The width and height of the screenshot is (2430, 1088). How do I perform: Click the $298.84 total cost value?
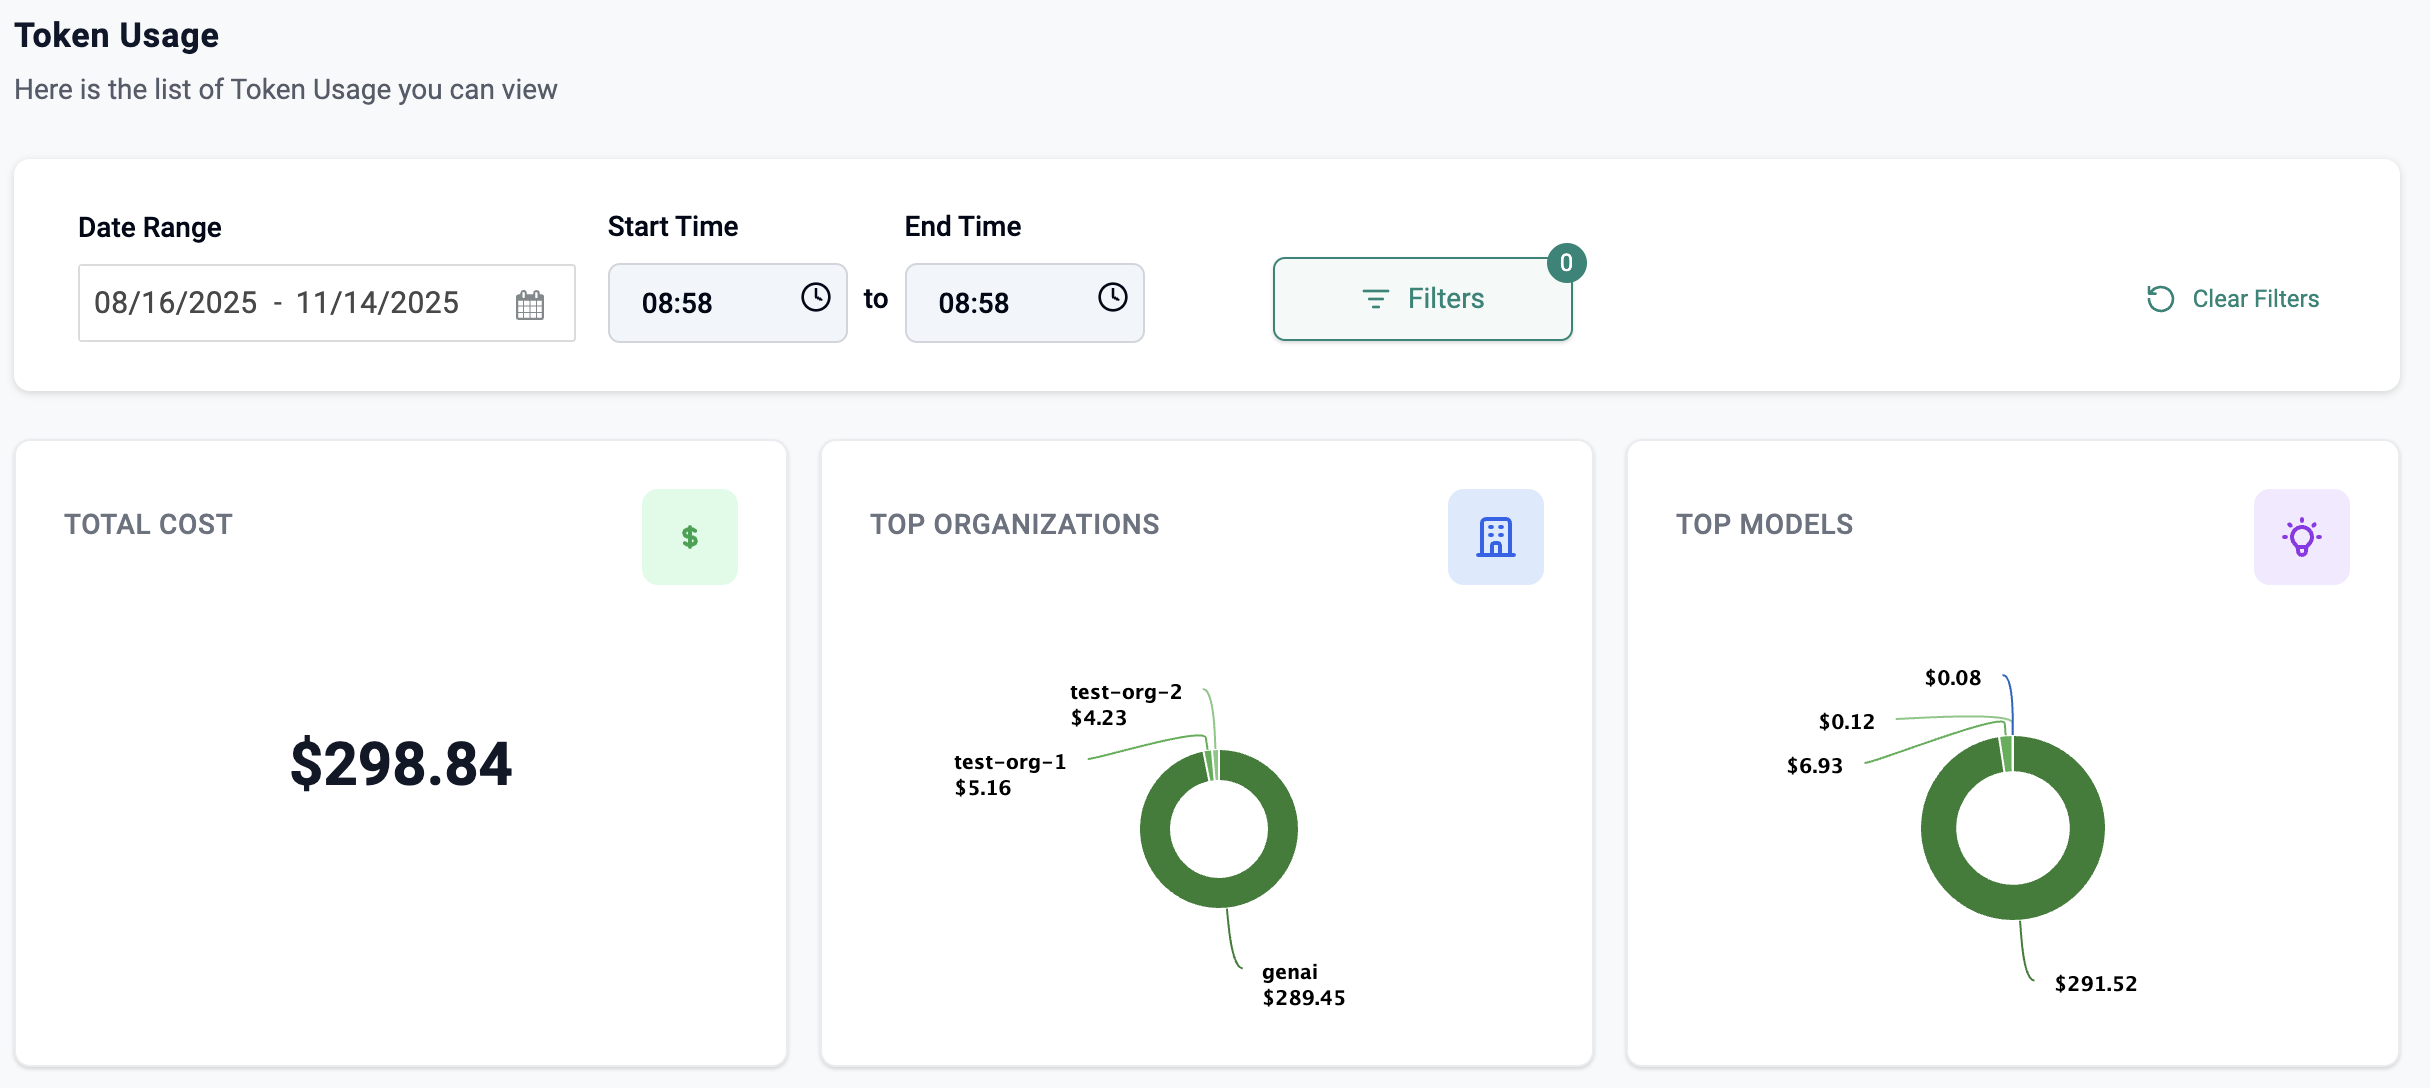click(x=401, y=764)
